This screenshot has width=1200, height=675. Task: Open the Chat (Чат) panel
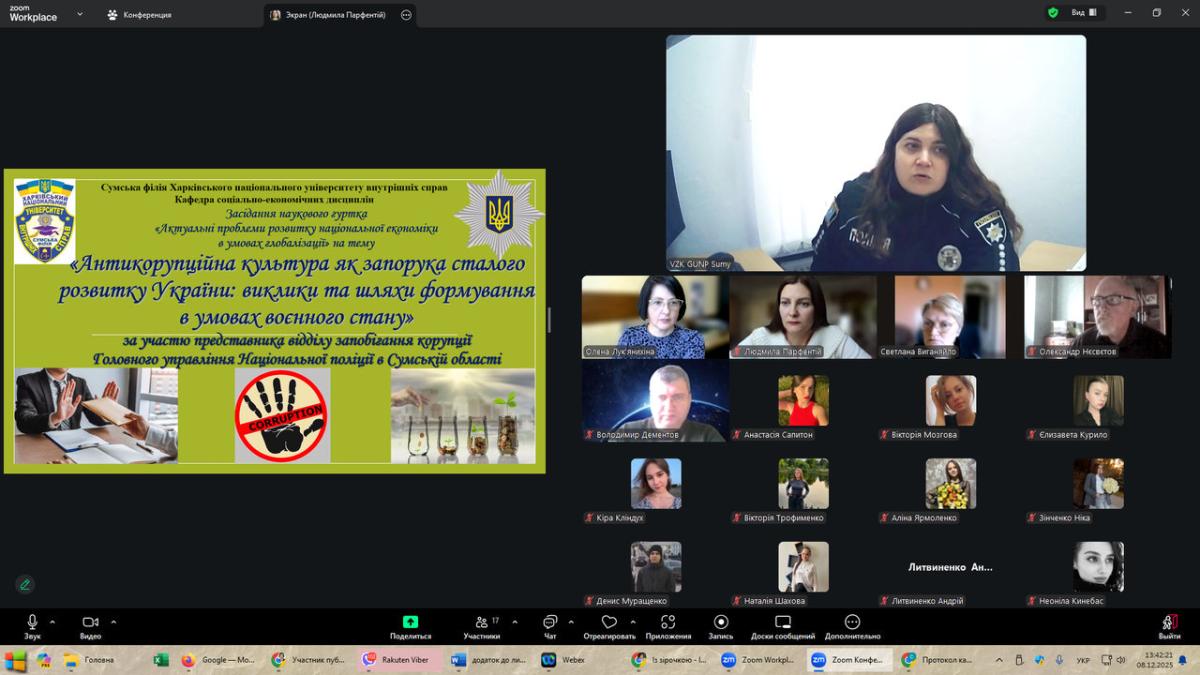(x=550, y=627)
